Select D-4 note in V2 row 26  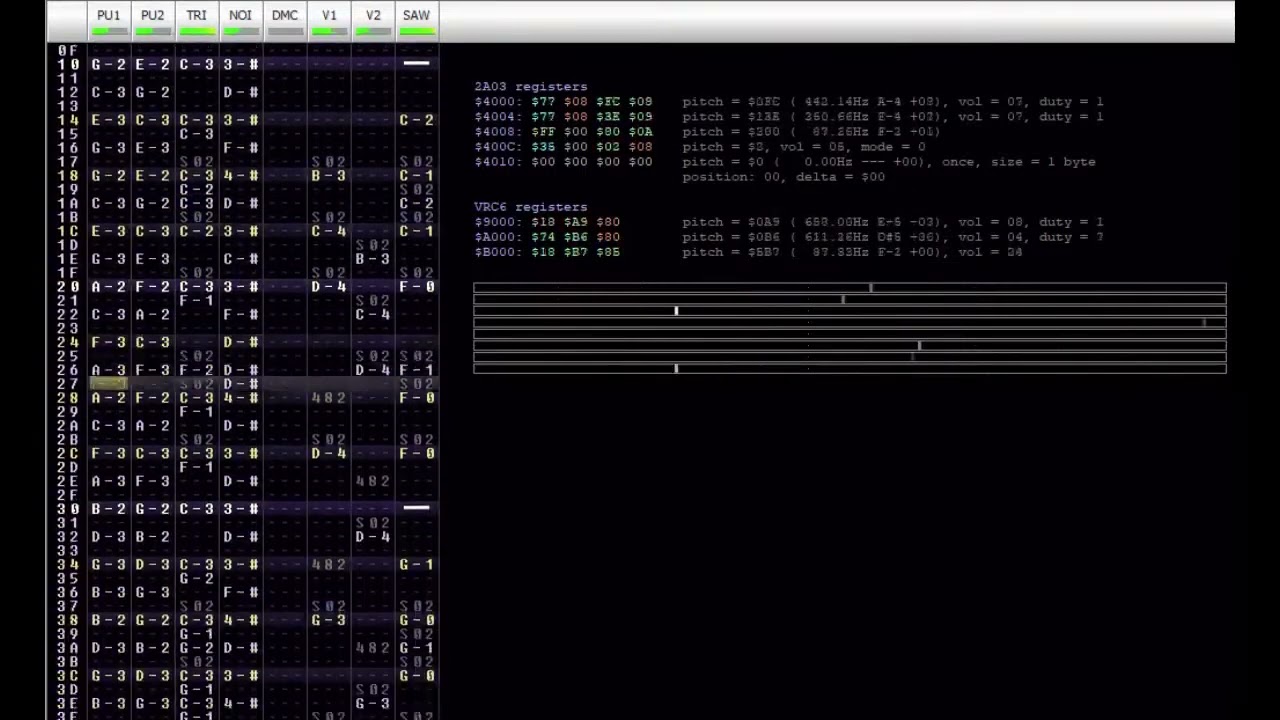373,370
